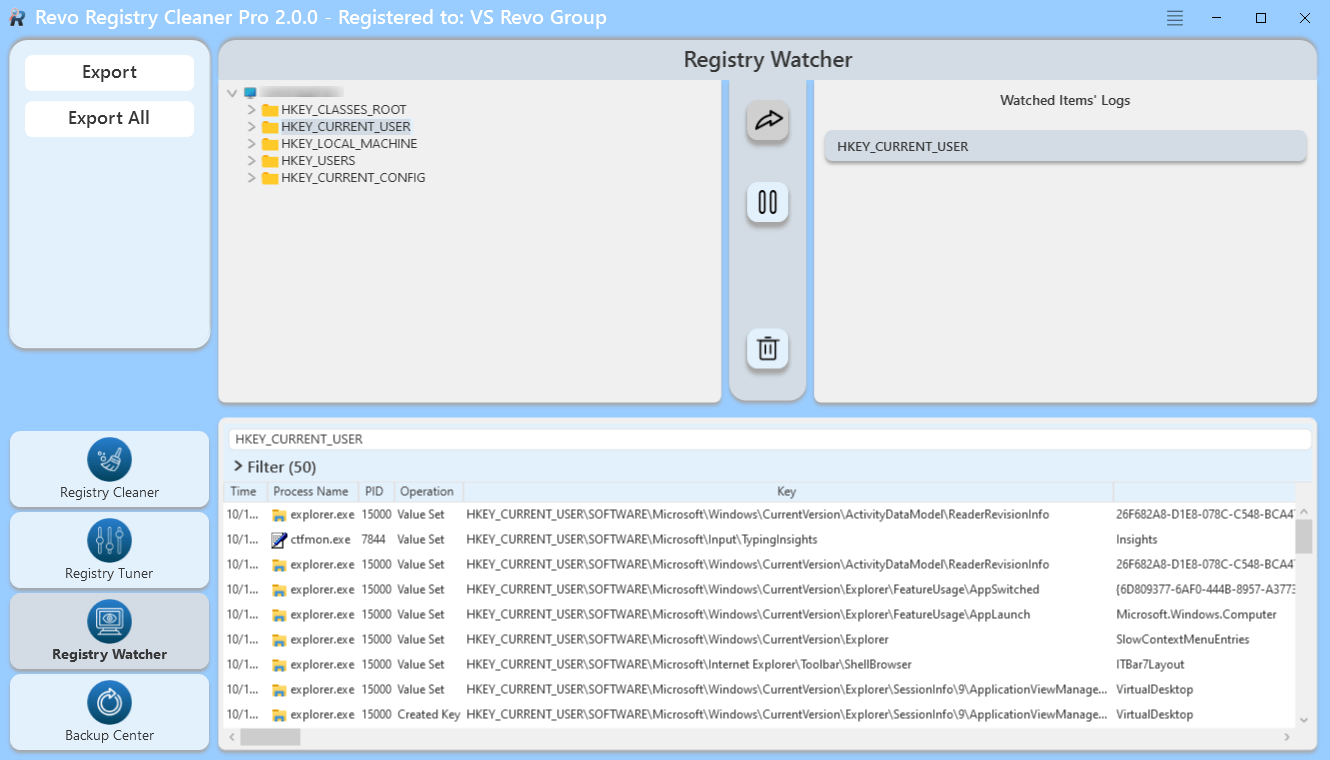Viewport: 1330px width, 760px height.
Task: Expand the Filter (50) section
Action: tap(239, 467)
